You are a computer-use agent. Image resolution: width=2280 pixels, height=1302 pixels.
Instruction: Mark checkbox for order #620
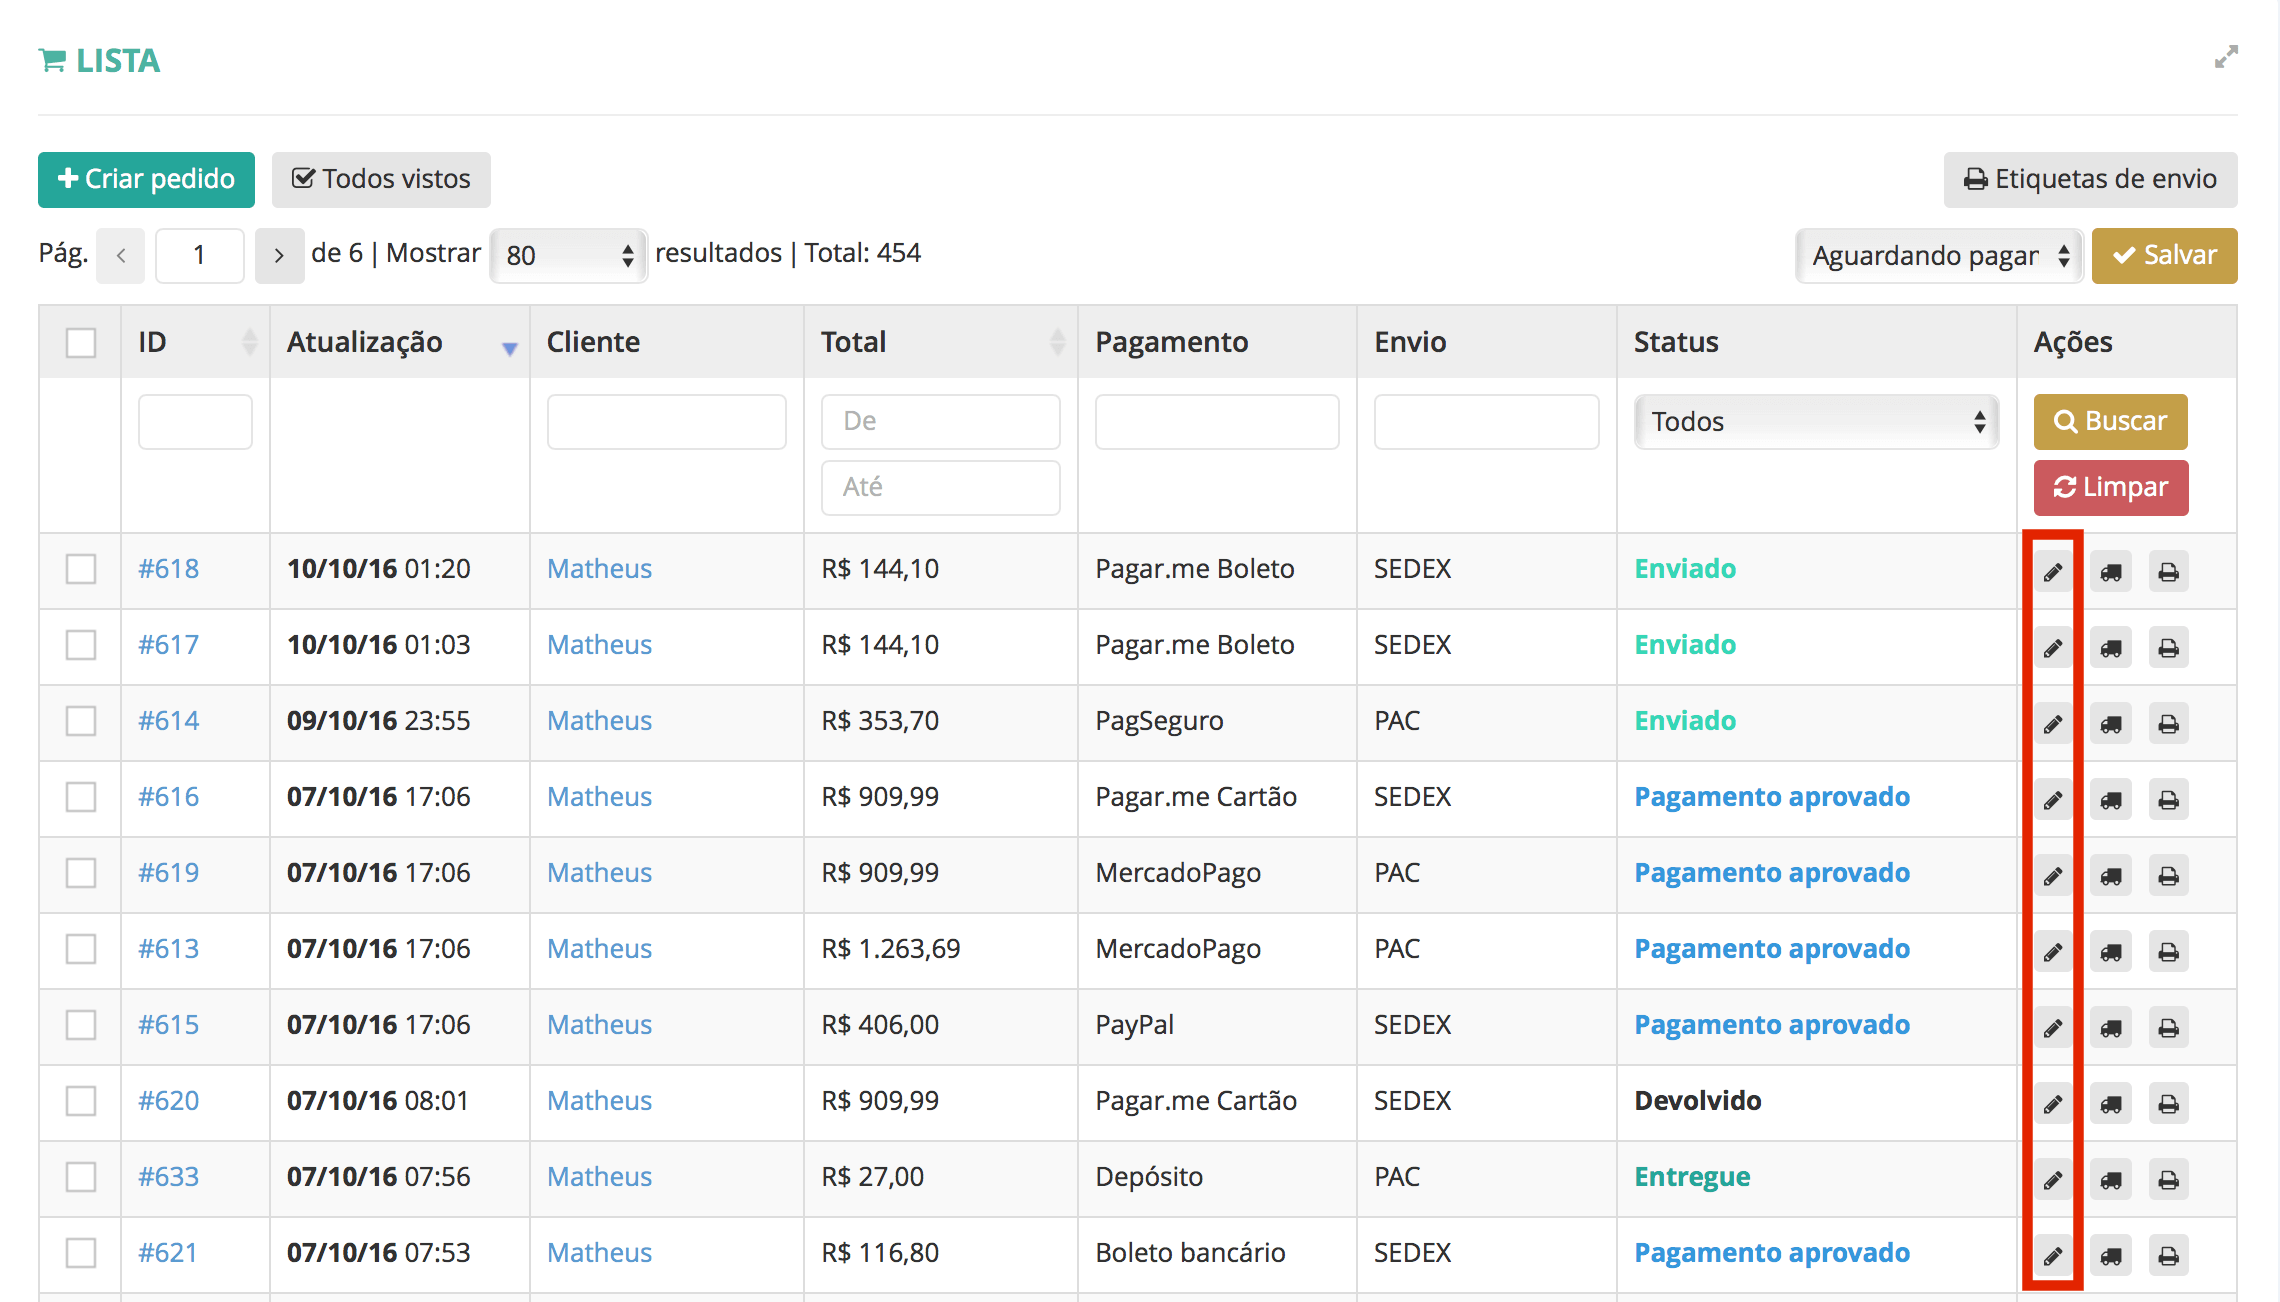click(x=81, y=1101)
